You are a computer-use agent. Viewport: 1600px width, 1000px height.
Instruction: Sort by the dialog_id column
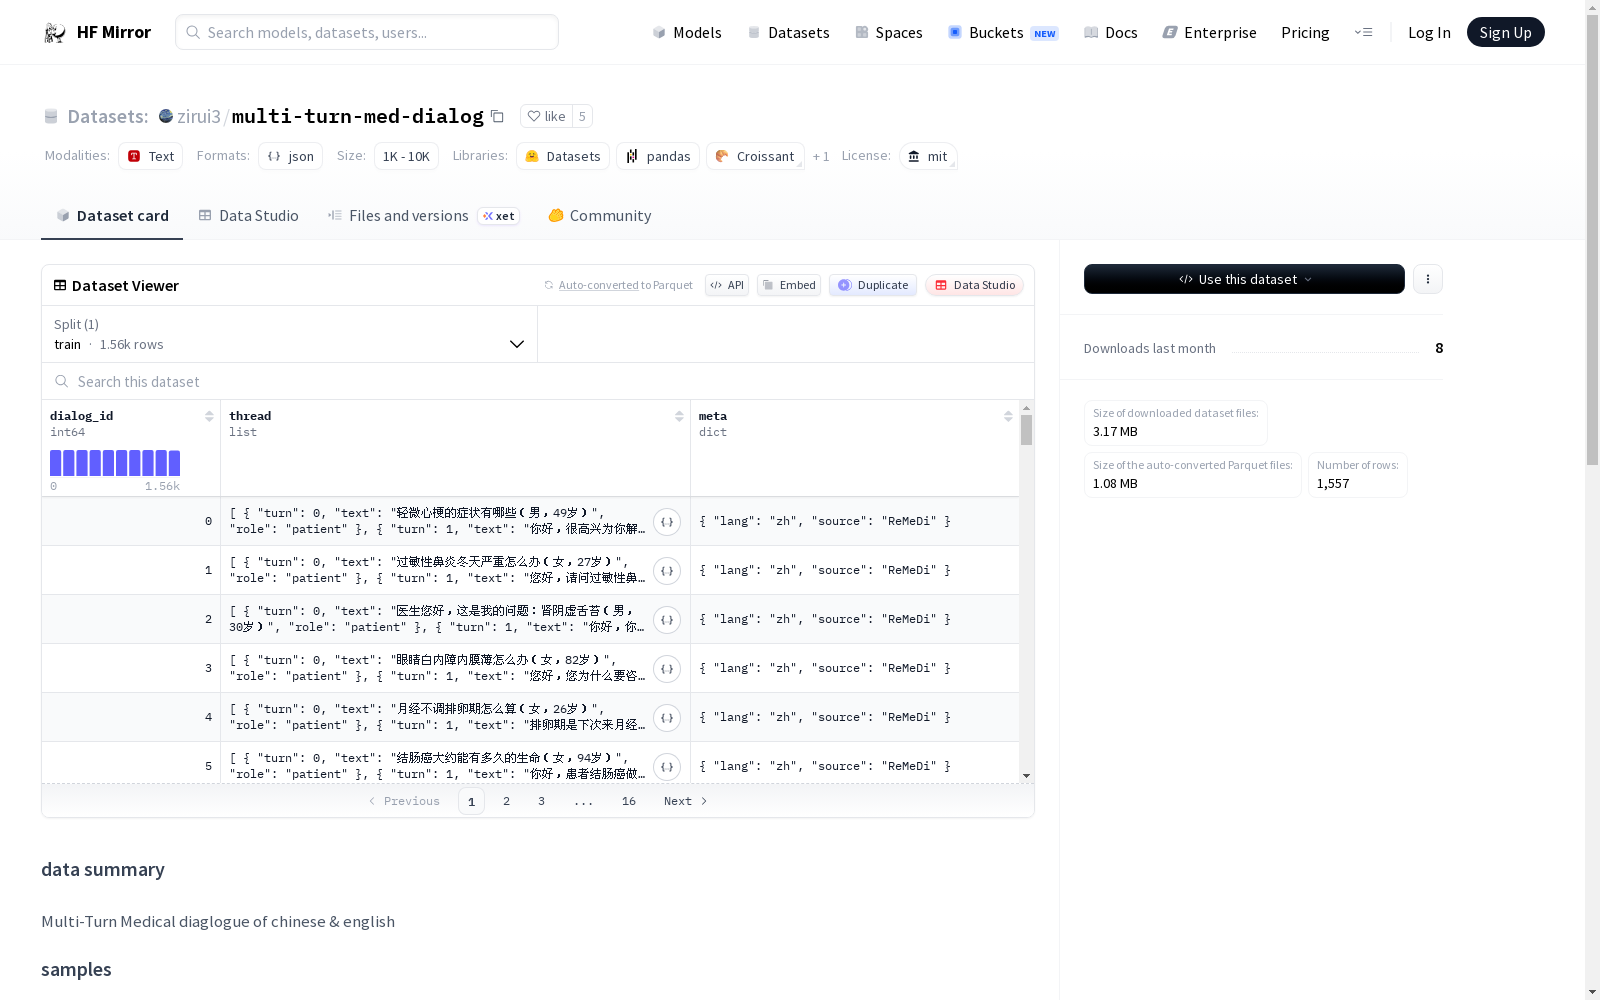pyautogui.click(x=209, y=416)
